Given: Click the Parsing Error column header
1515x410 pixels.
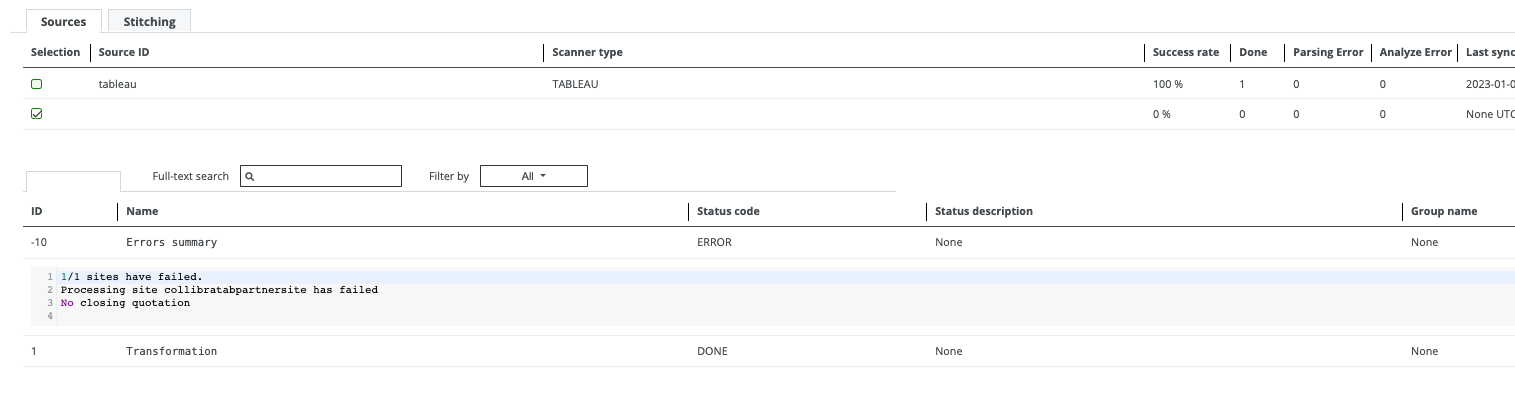Looking at the screenshot, I should 1327,52.
